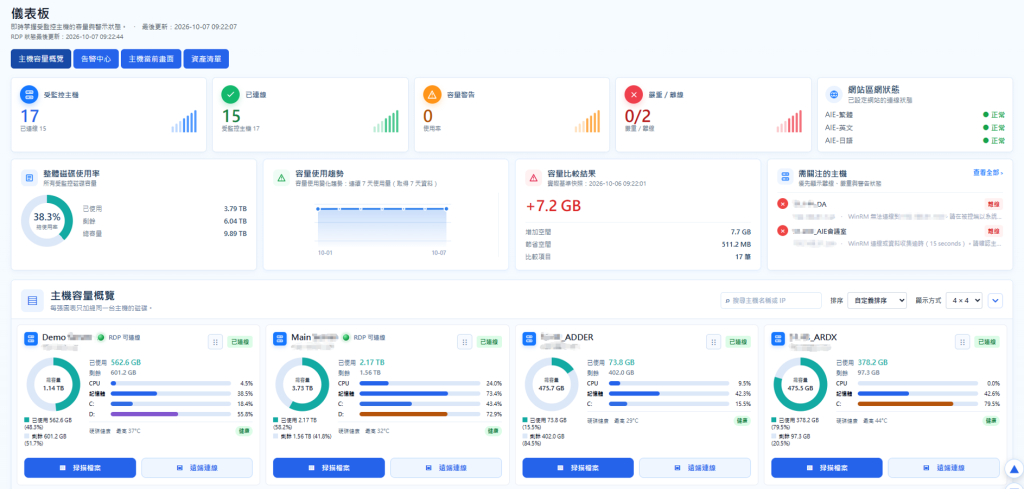Click the AIE-英文 status row
Viewport: 1024px width, 489px height.
tap(914, 127)
